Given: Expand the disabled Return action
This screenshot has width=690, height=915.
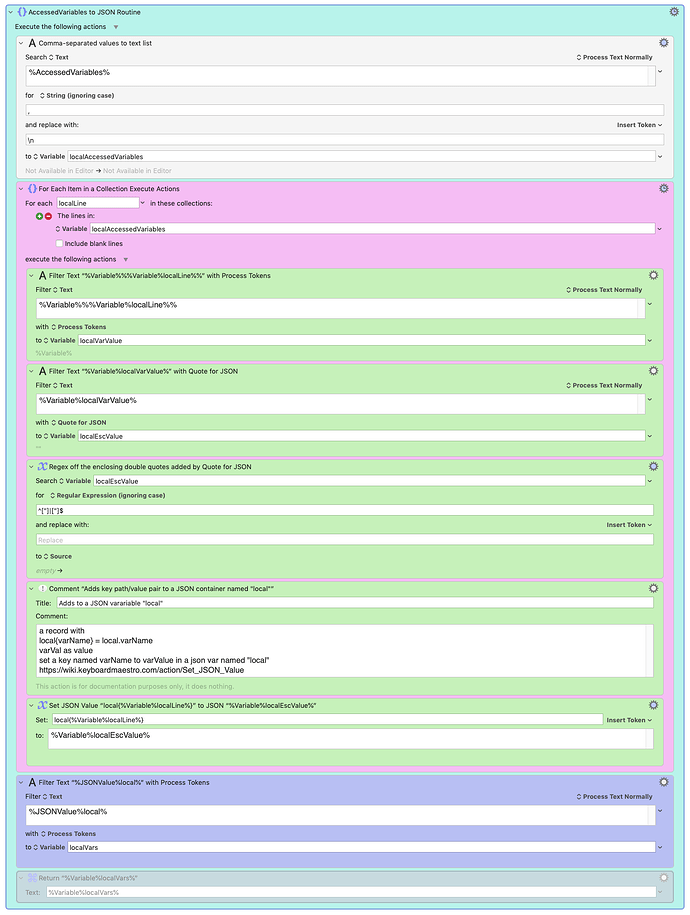Looking at the screenshot, I should 21,878.
